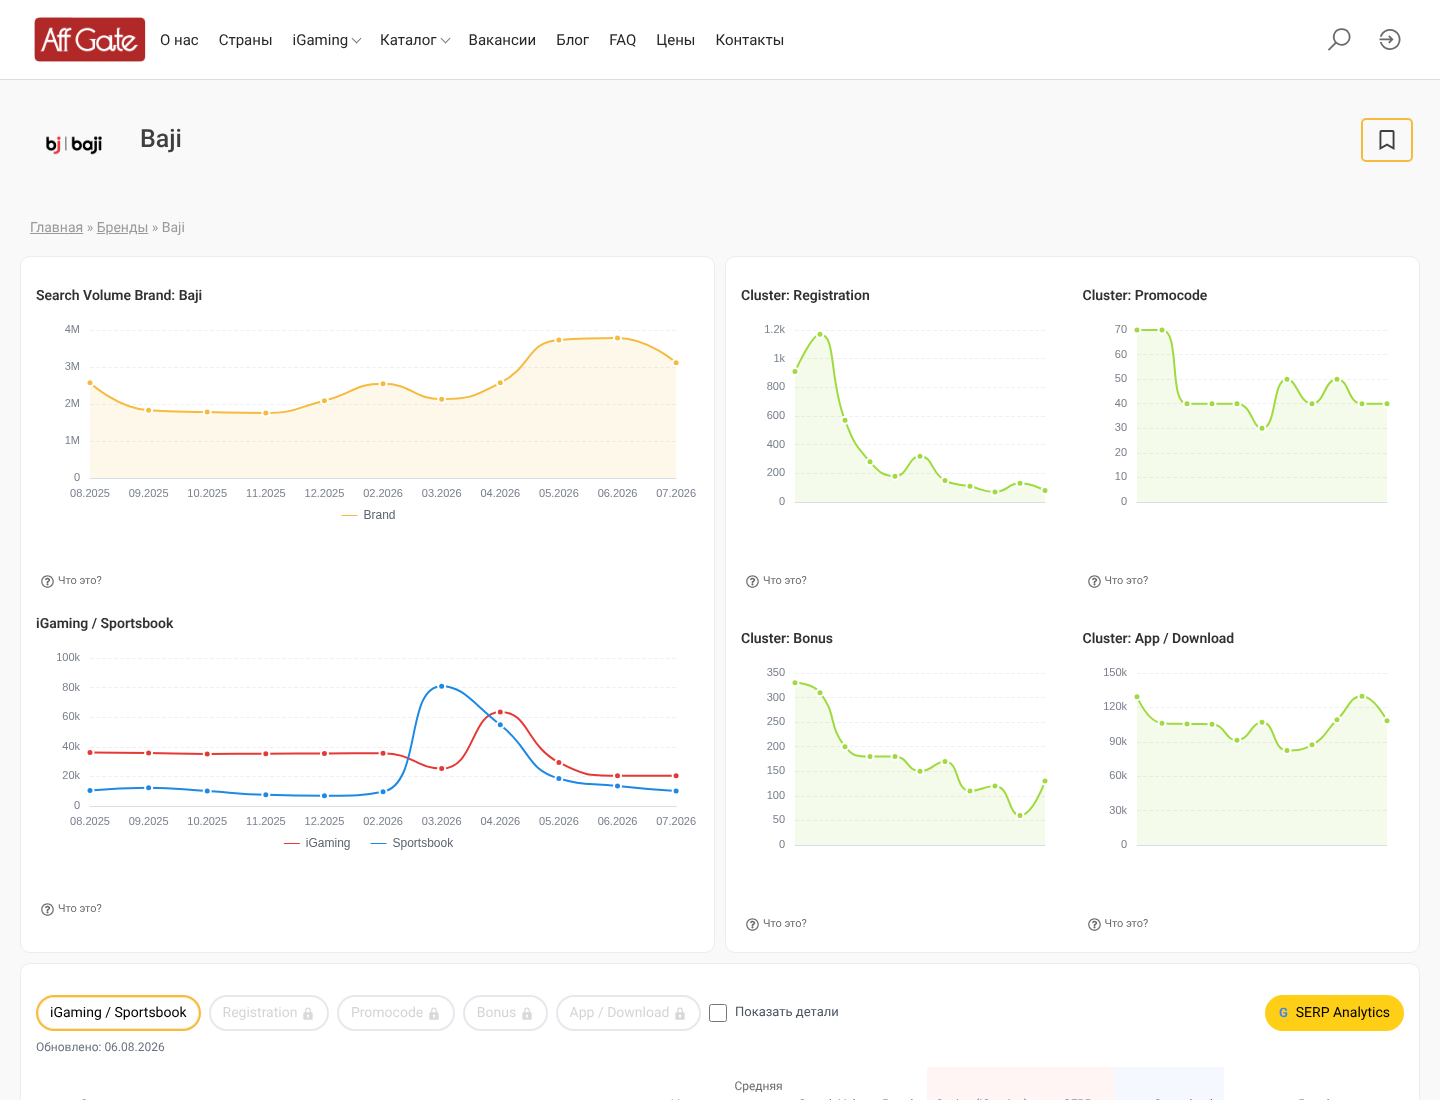Open the О нас menu item
Viewport: 1440px width, 1100px height.
179,40
